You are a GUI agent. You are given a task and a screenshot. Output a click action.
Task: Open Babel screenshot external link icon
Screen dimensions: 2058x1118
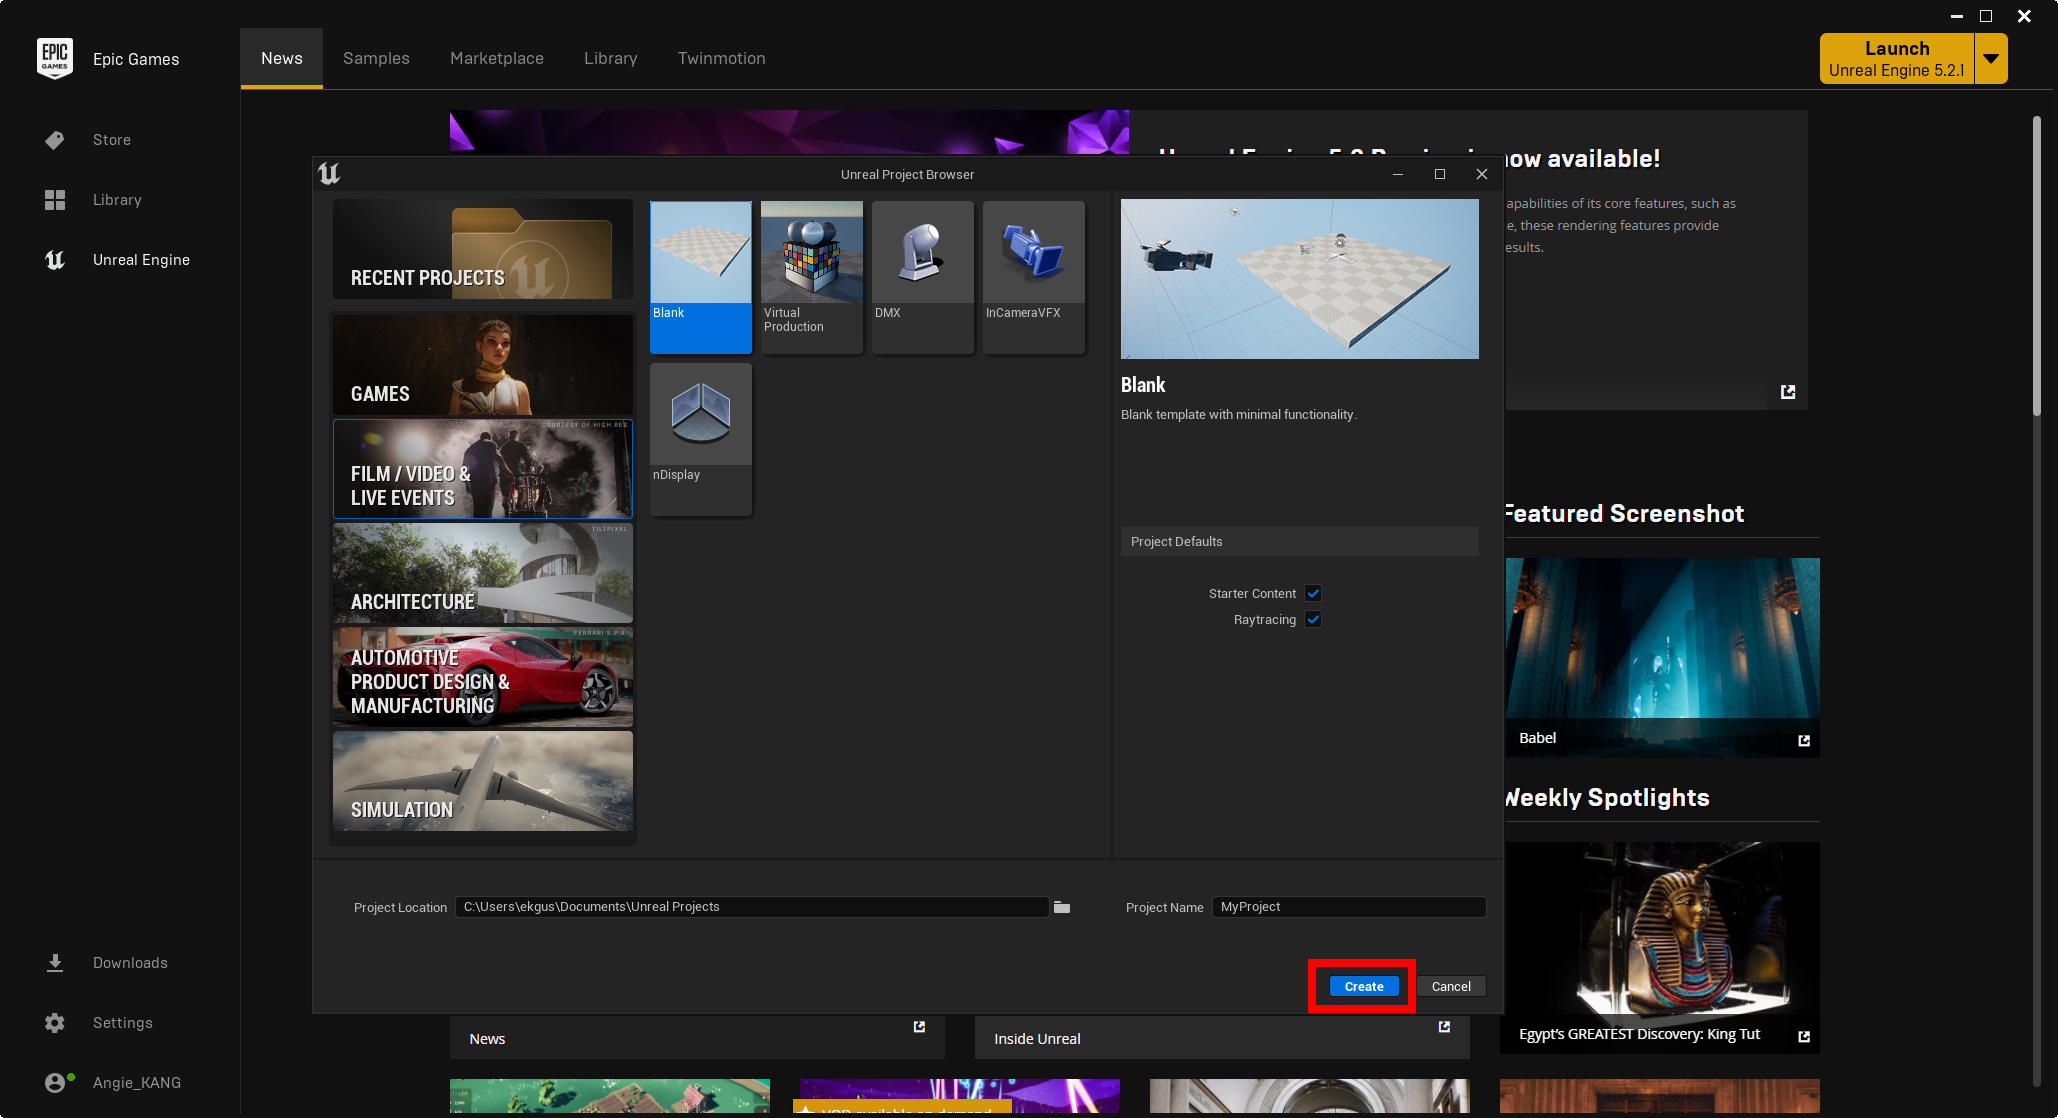1803,740
